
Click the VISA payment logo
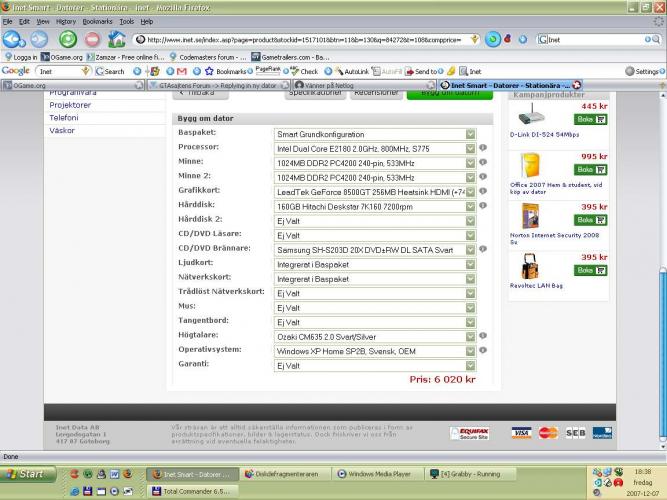pos(521,433)
